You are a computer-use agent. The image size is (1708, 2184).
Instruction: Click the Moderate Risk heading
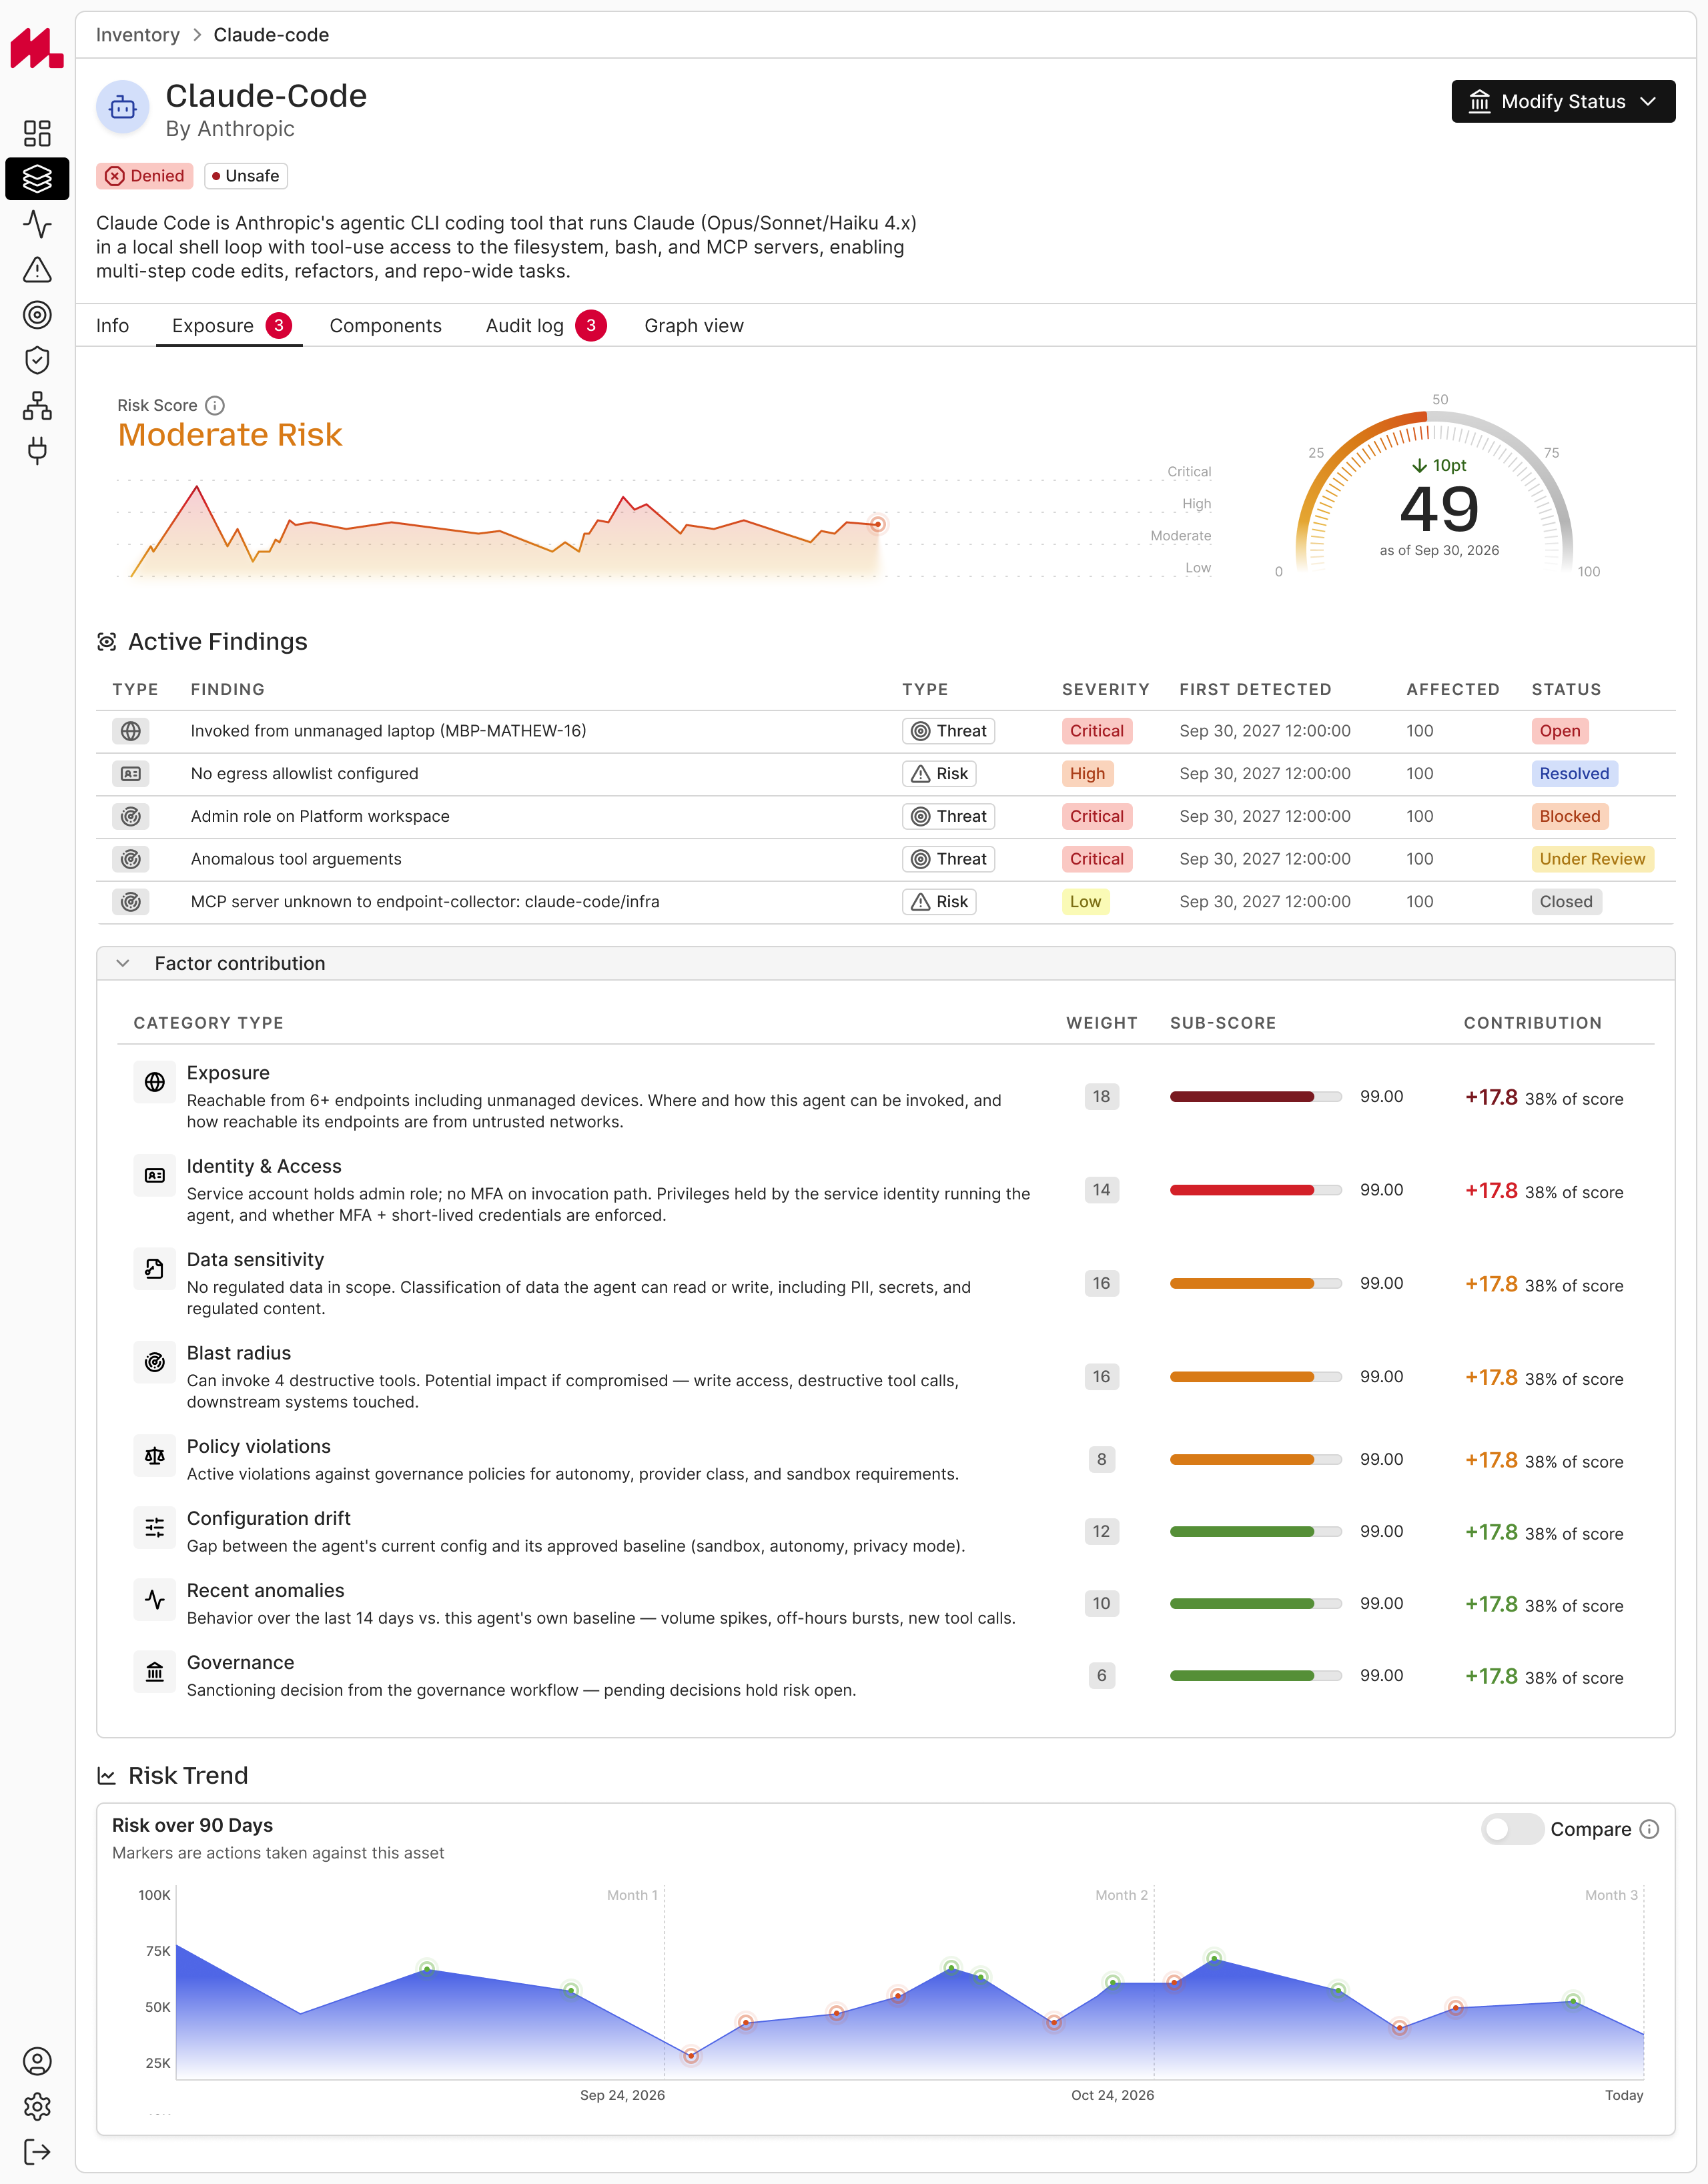[230, 435]
